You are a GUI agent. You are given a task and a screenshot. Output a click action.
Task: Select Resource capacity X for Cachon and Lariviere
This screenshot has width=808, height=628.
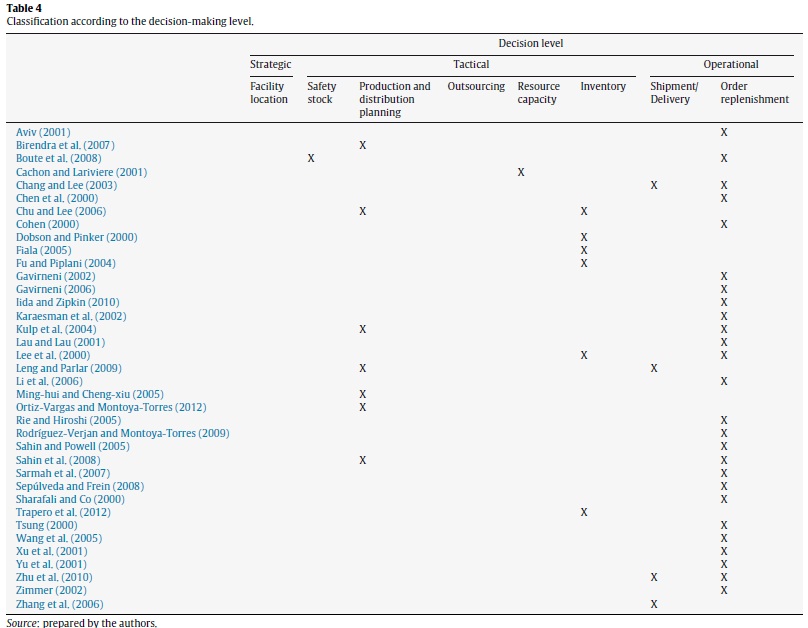[521, 172]
